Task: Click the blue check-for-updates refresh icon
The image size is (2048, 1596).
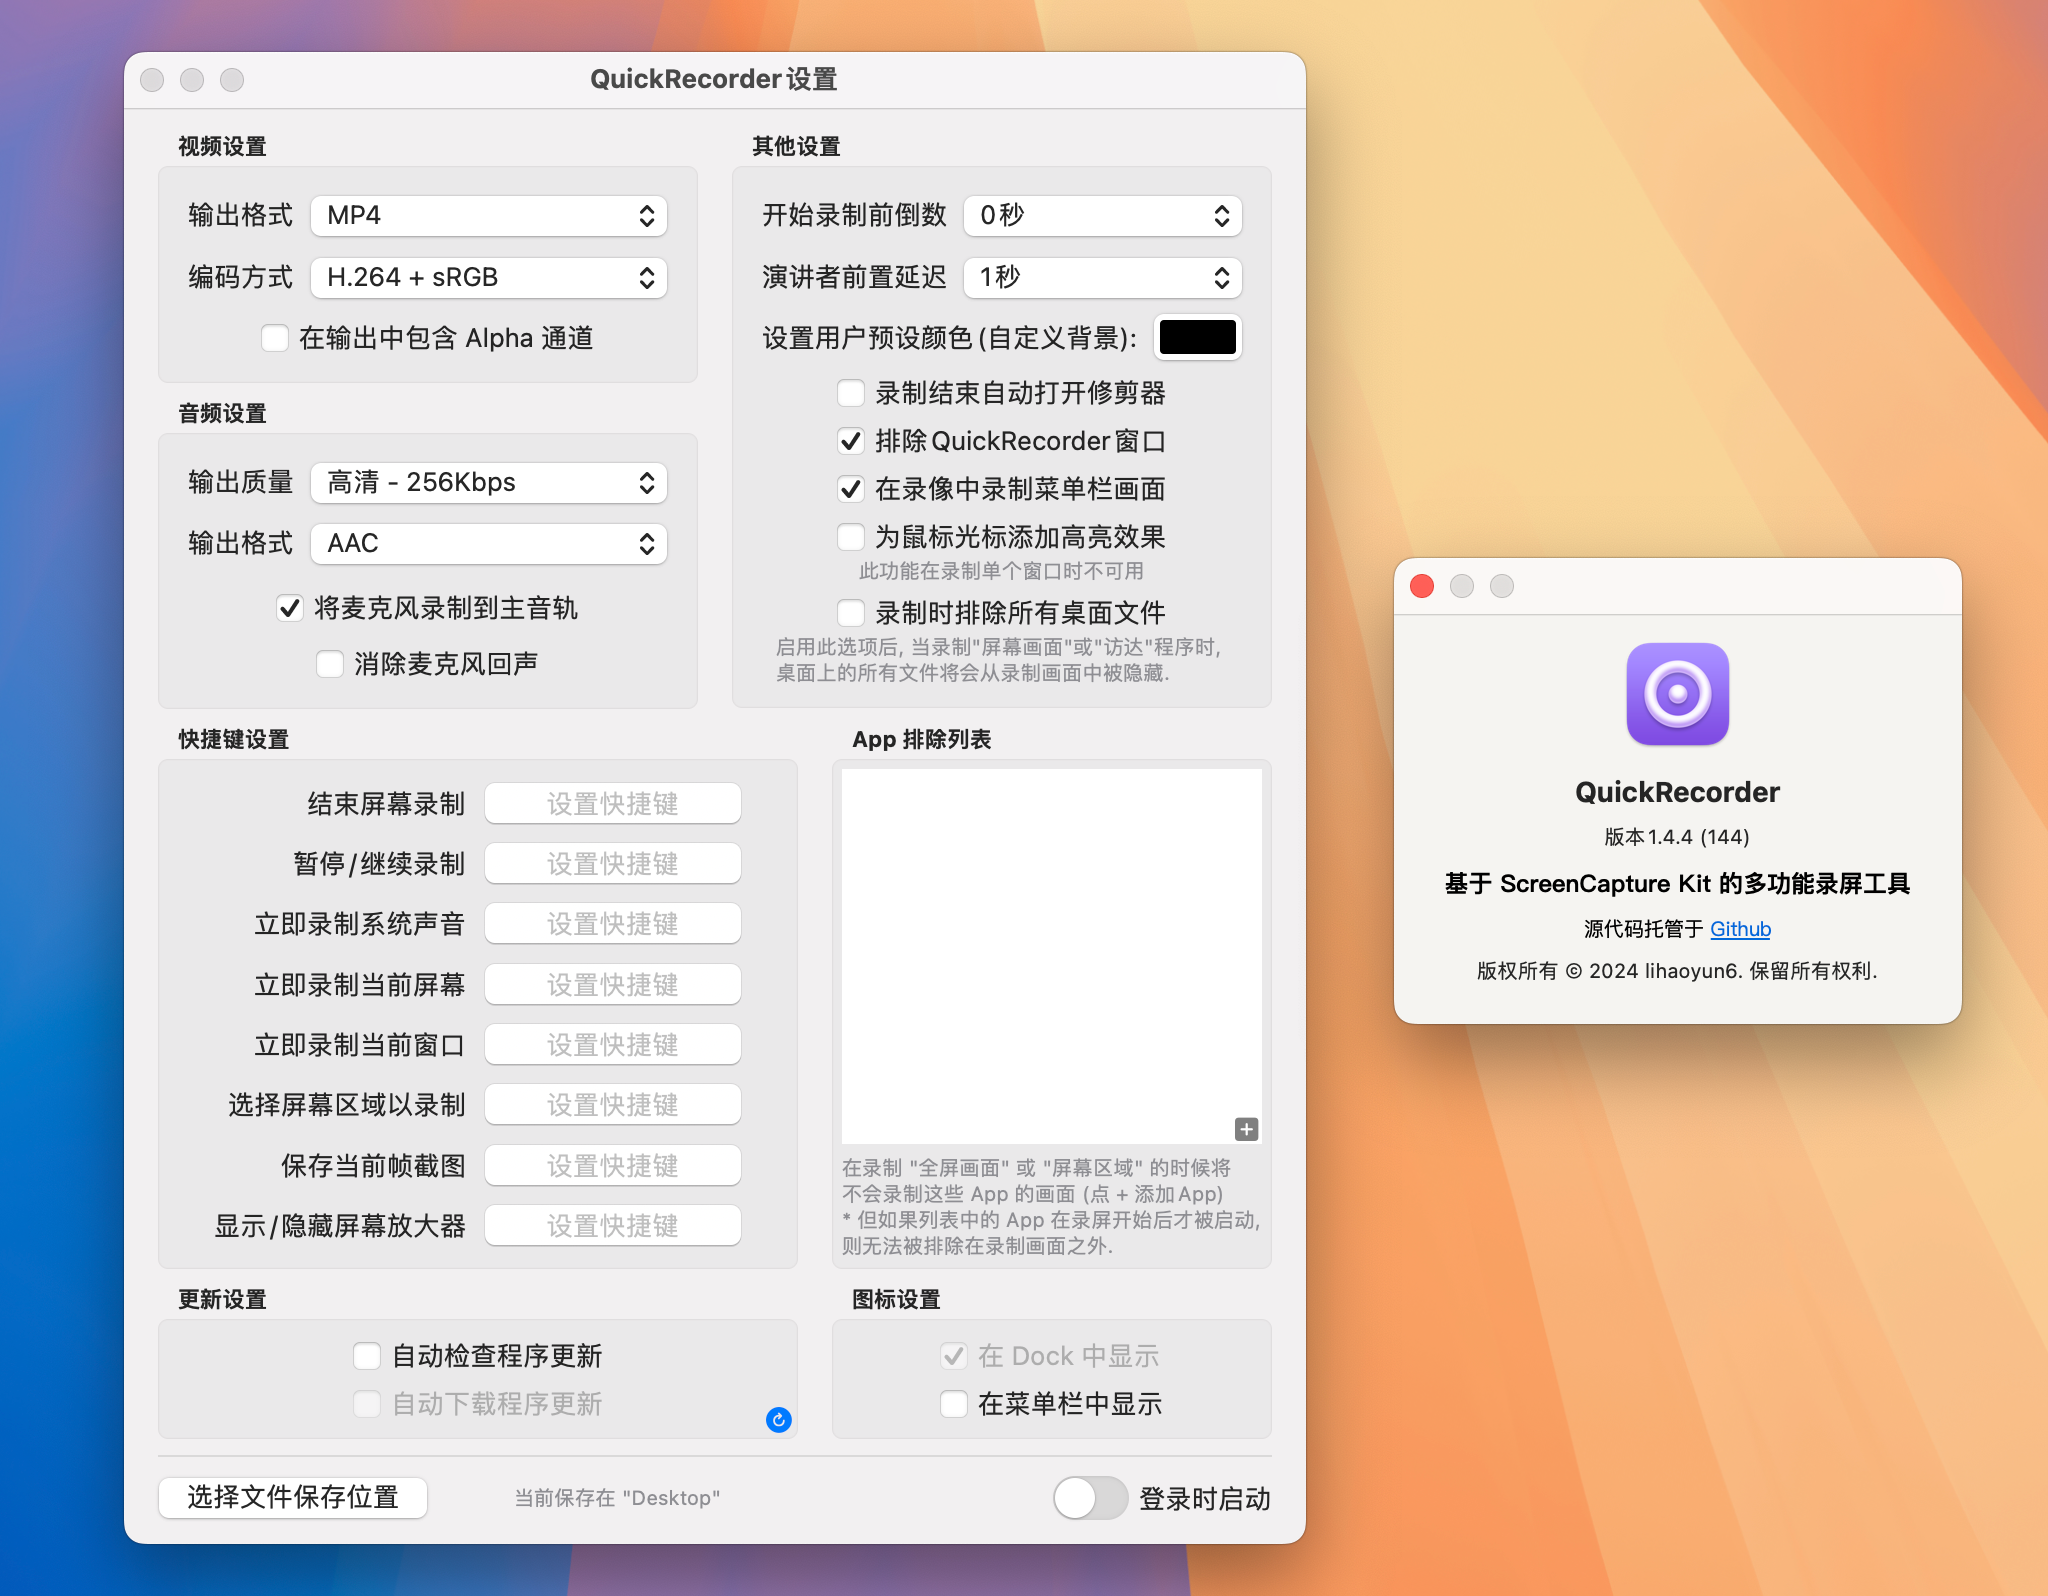Action: (x=779, y=1419)
